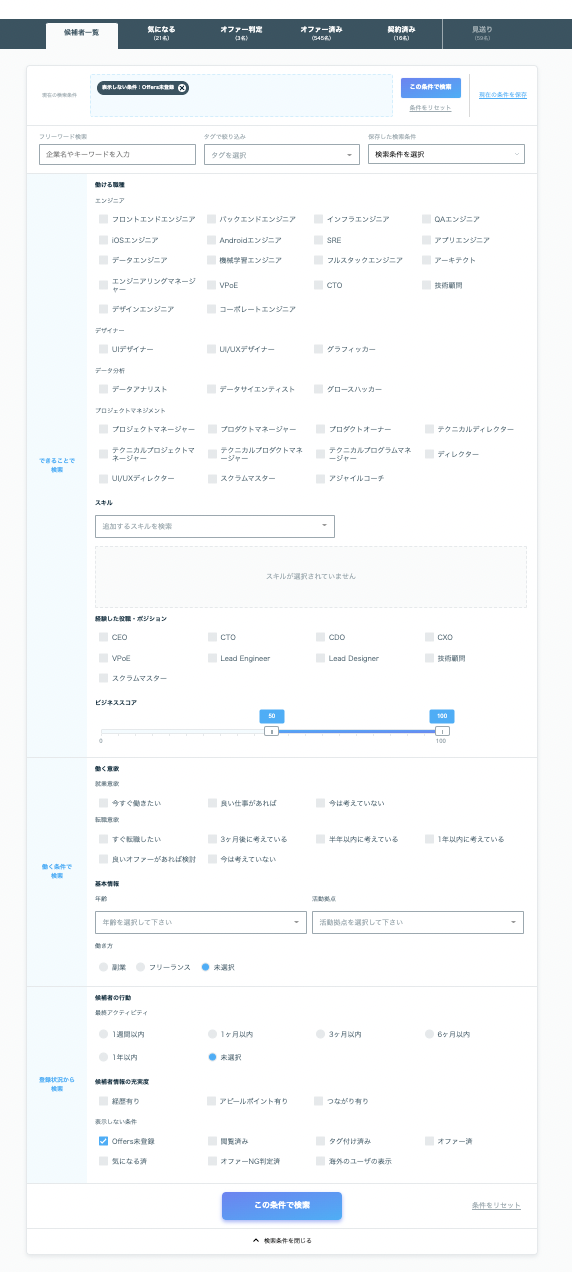Check the フロントエンドエンジニア checkbox
This screenshot has width=572, height=1272.
(x=103, y=219)
